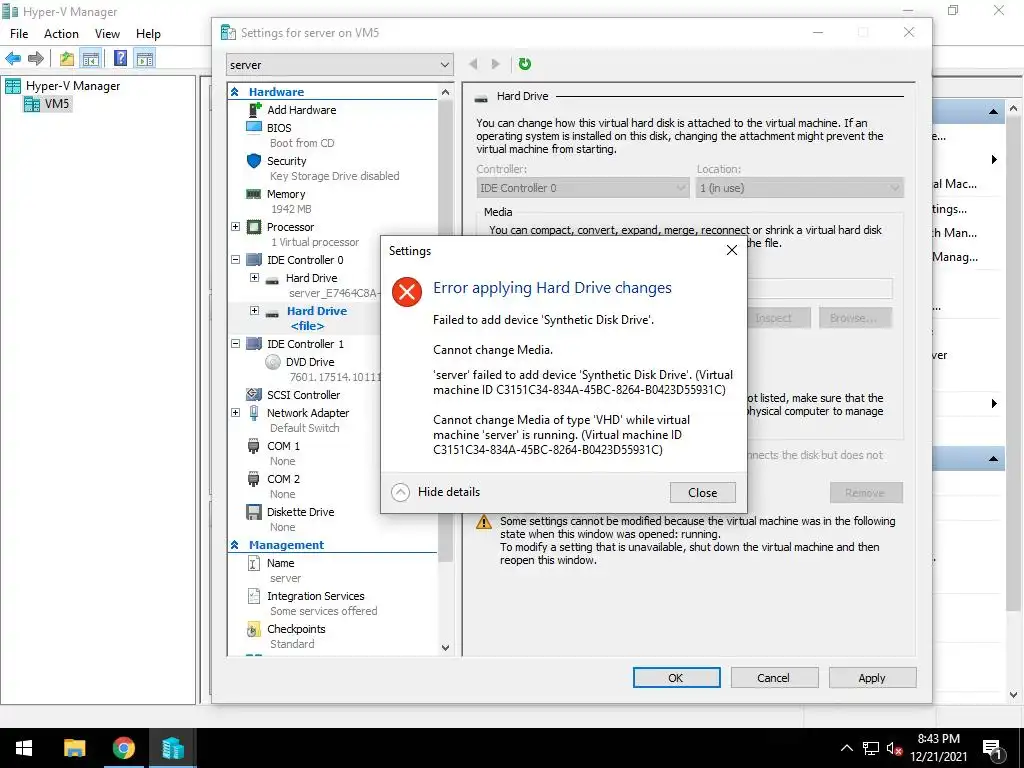Image resolution: width=1024 pixels, height=768 pixels.
Task: Click the back arrow in Hyper-V Manager toolbar
Action: click(12, 59)
